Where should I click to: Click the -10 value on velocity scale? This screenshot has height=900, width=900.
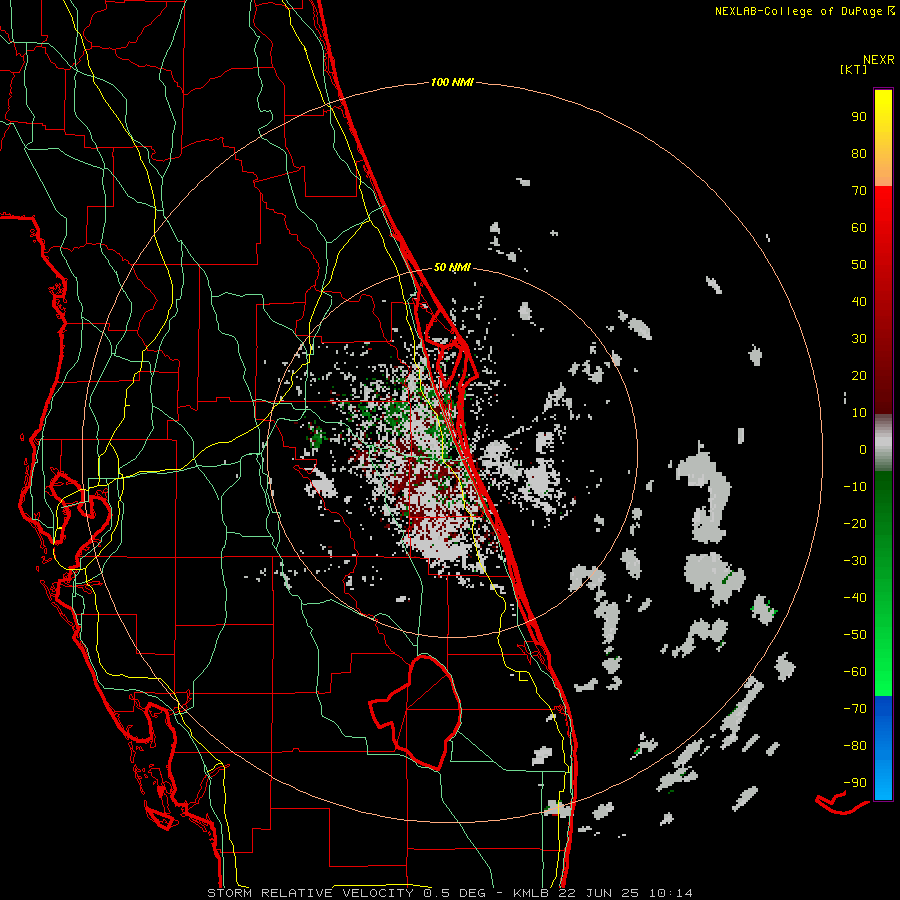pyautogui.click(x=855, y=487)
